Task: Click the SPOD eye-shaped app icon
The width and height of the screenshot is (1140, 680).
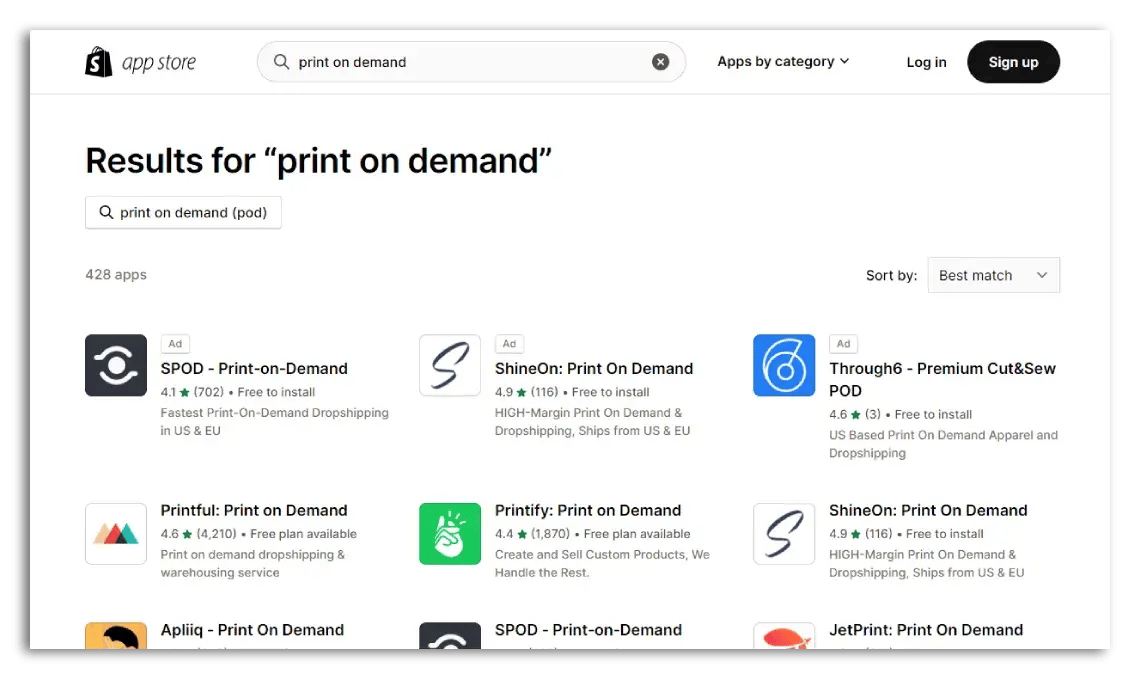Action: [115, 365]
